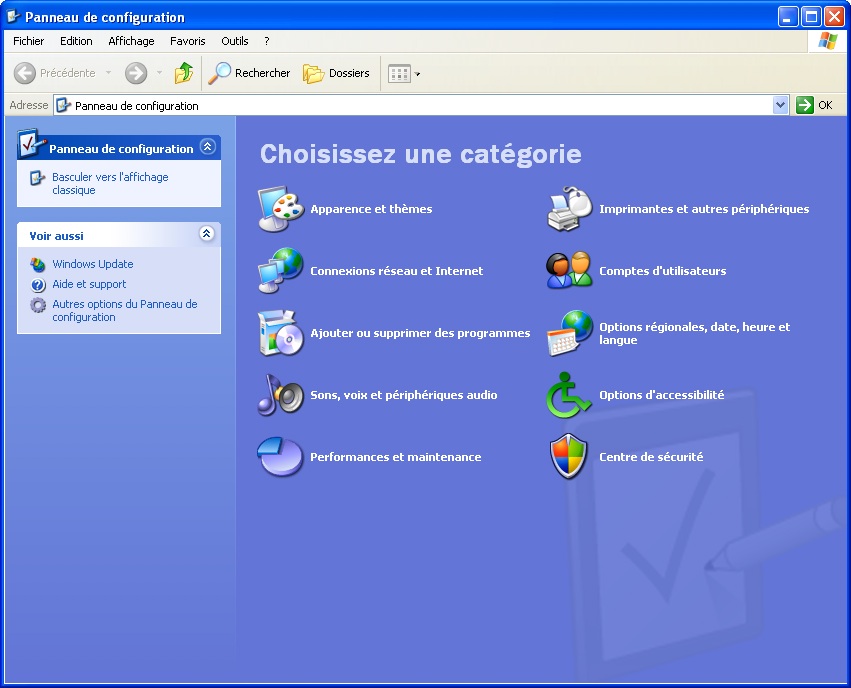
Task: Open the Affichage menu
Action: coord(131,41)
